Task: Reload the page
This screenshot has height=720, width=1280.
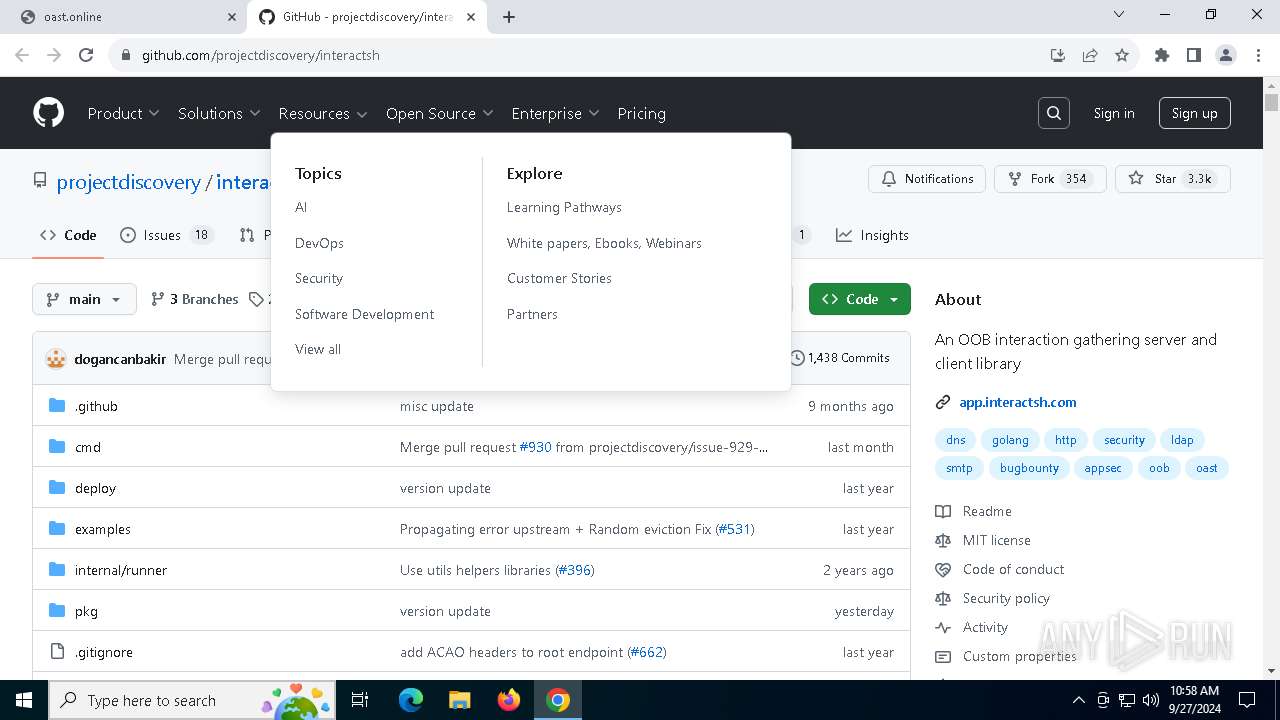Action: point(86,55)
